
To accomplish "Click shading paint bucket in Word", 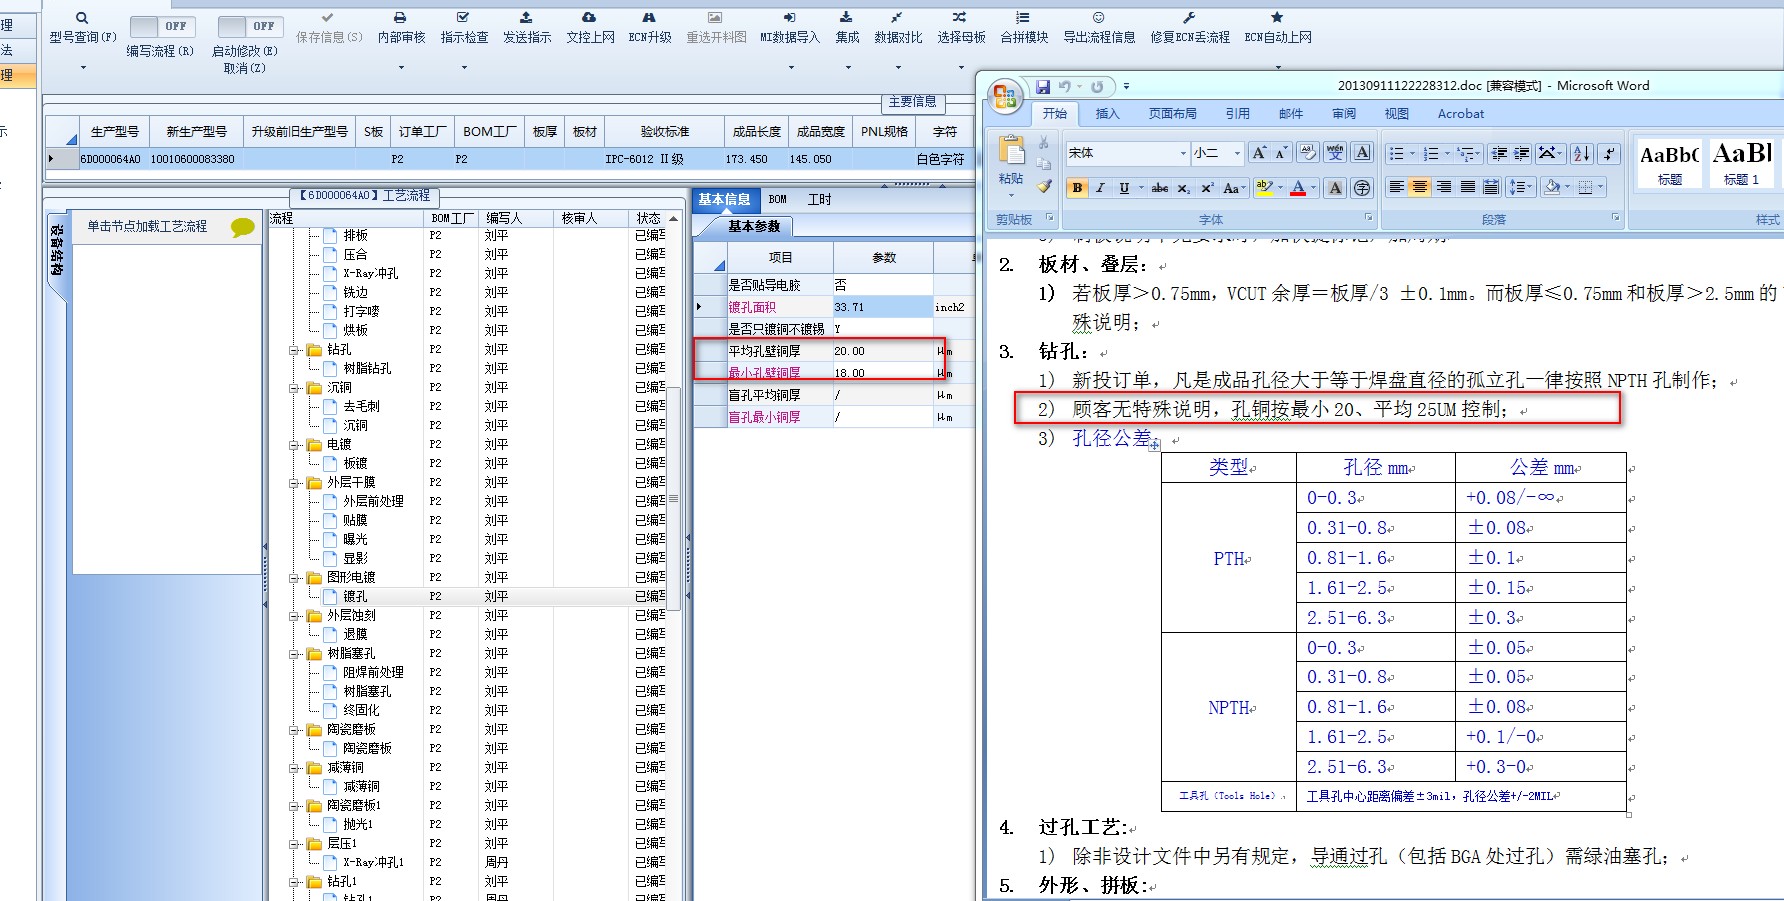I will point(1552,188).
